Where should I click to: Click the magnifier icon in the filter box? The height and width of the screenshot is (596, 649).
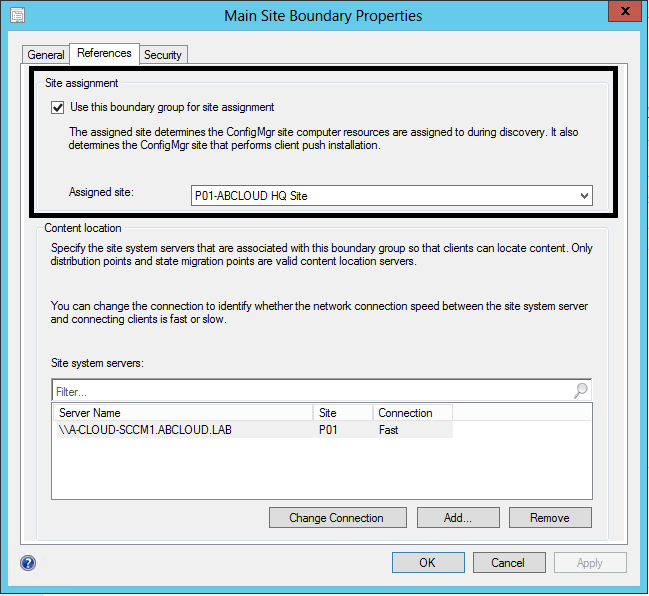[581, 392]
